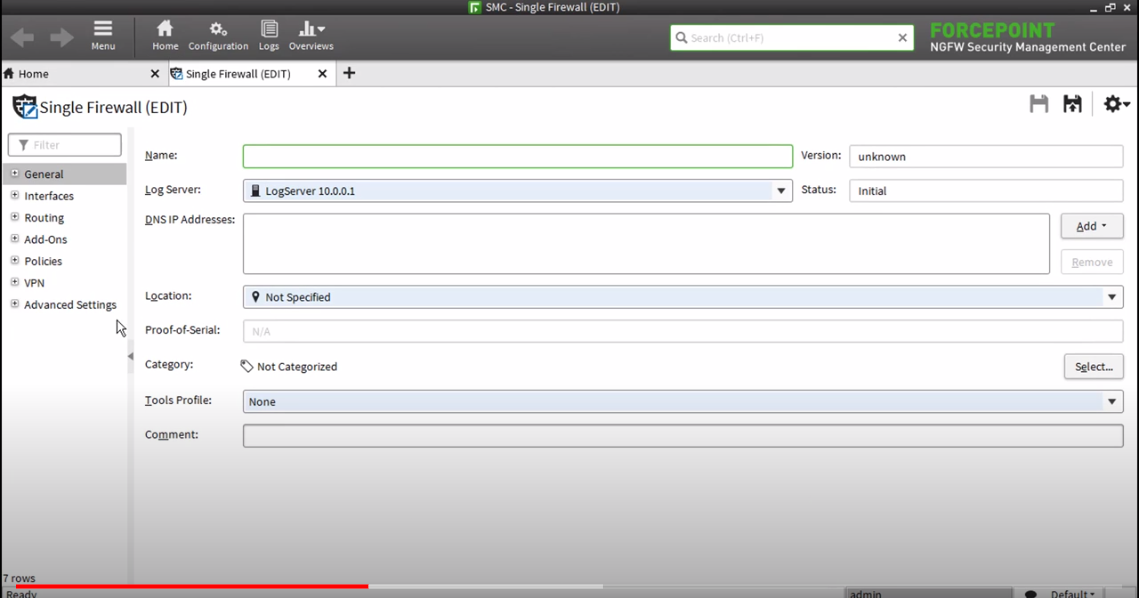Open a new tab with plus
Image resolution: width=1139 pixels, height=598 pixels.
point(349,73)
